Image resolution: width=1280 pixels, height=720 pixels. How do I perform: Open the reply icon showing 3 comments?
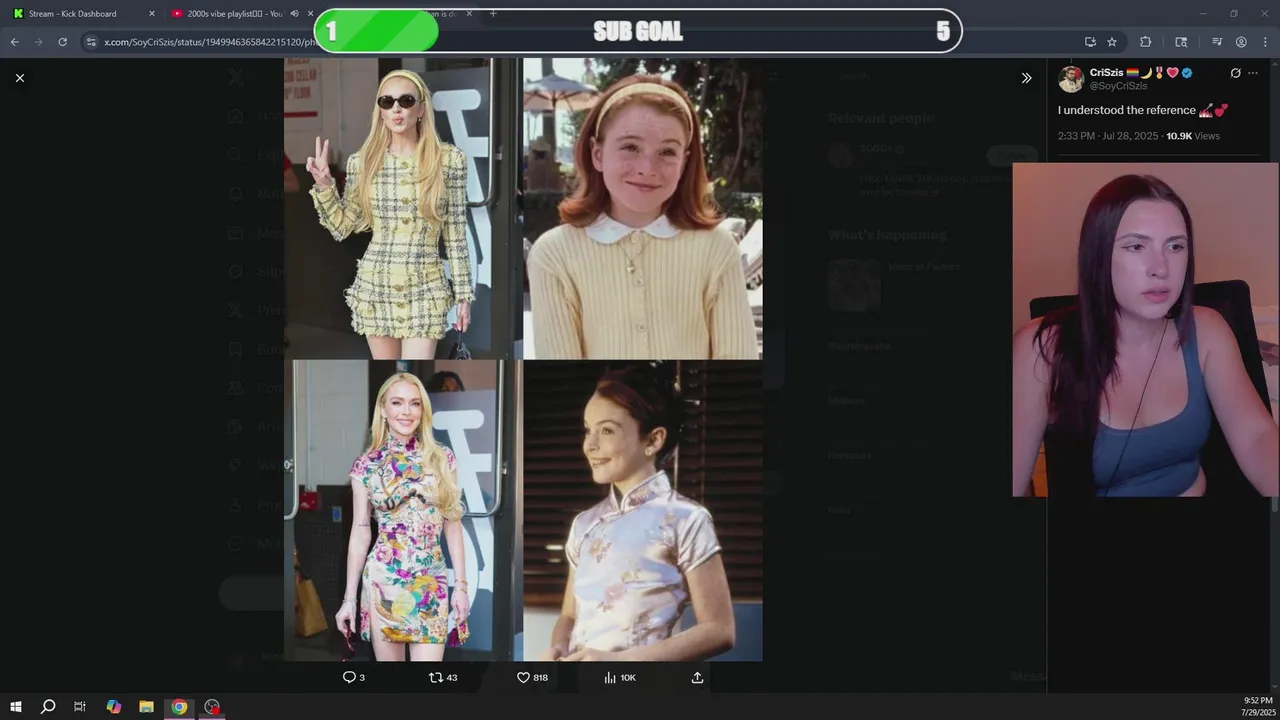353,677
